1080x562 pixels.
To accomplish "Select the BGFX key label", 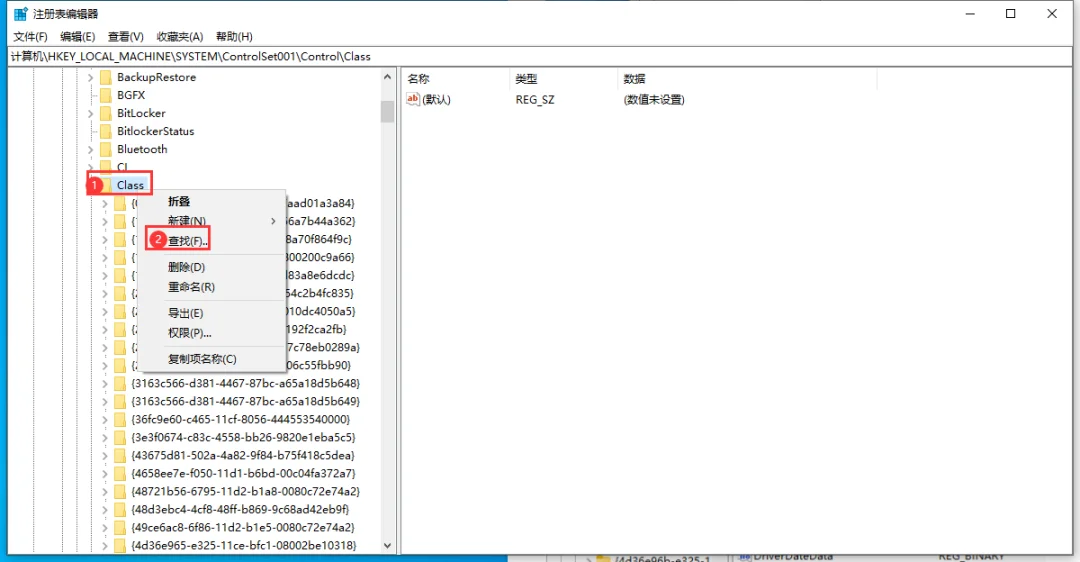I will pos(131,95).
